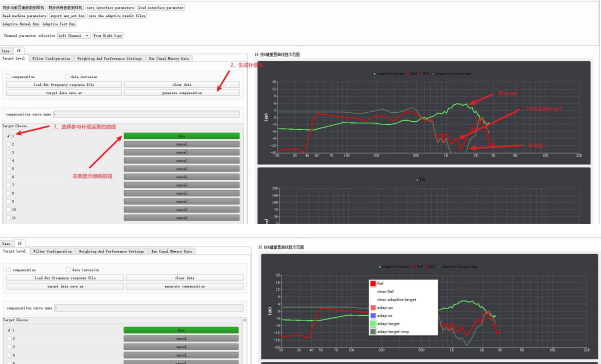
Task: Click pink color swatch in the context menu
Action: [373, 308]
